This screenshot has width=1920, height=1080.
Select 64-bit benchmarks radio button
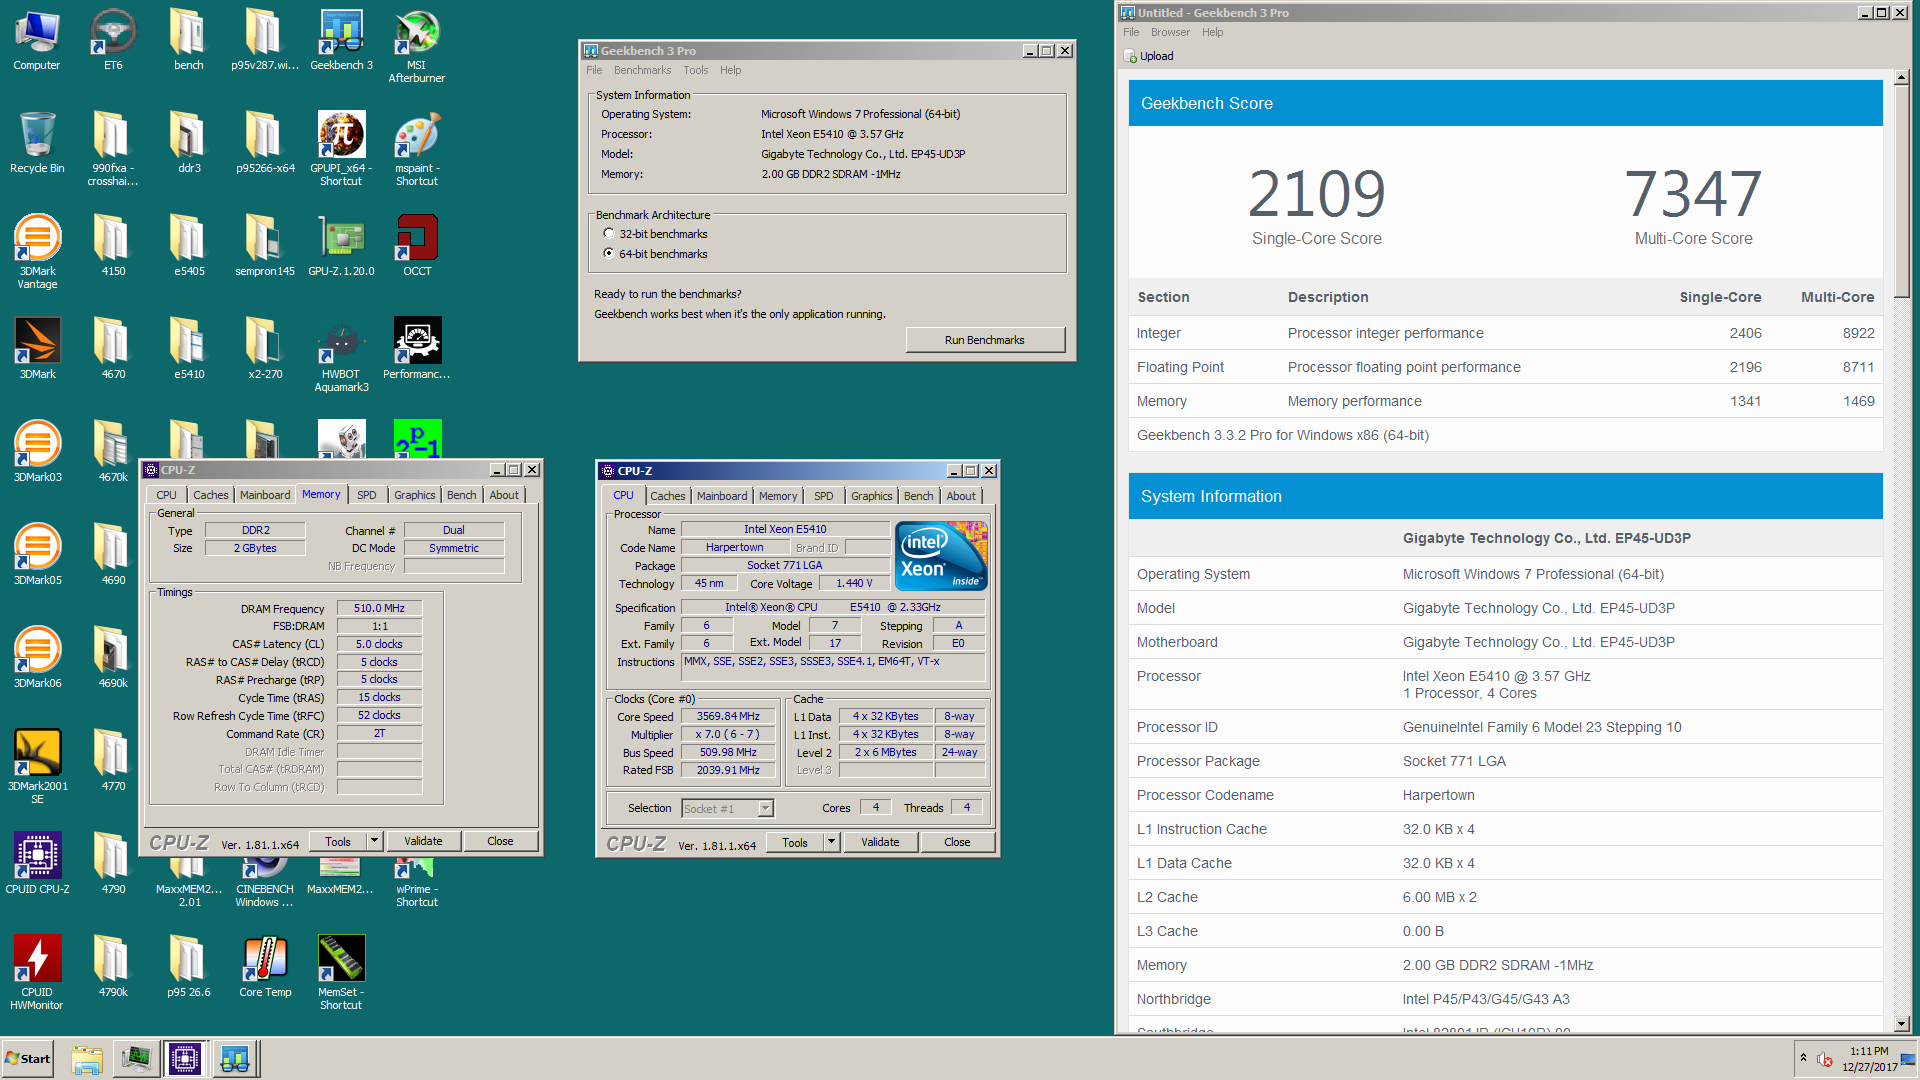609,254
